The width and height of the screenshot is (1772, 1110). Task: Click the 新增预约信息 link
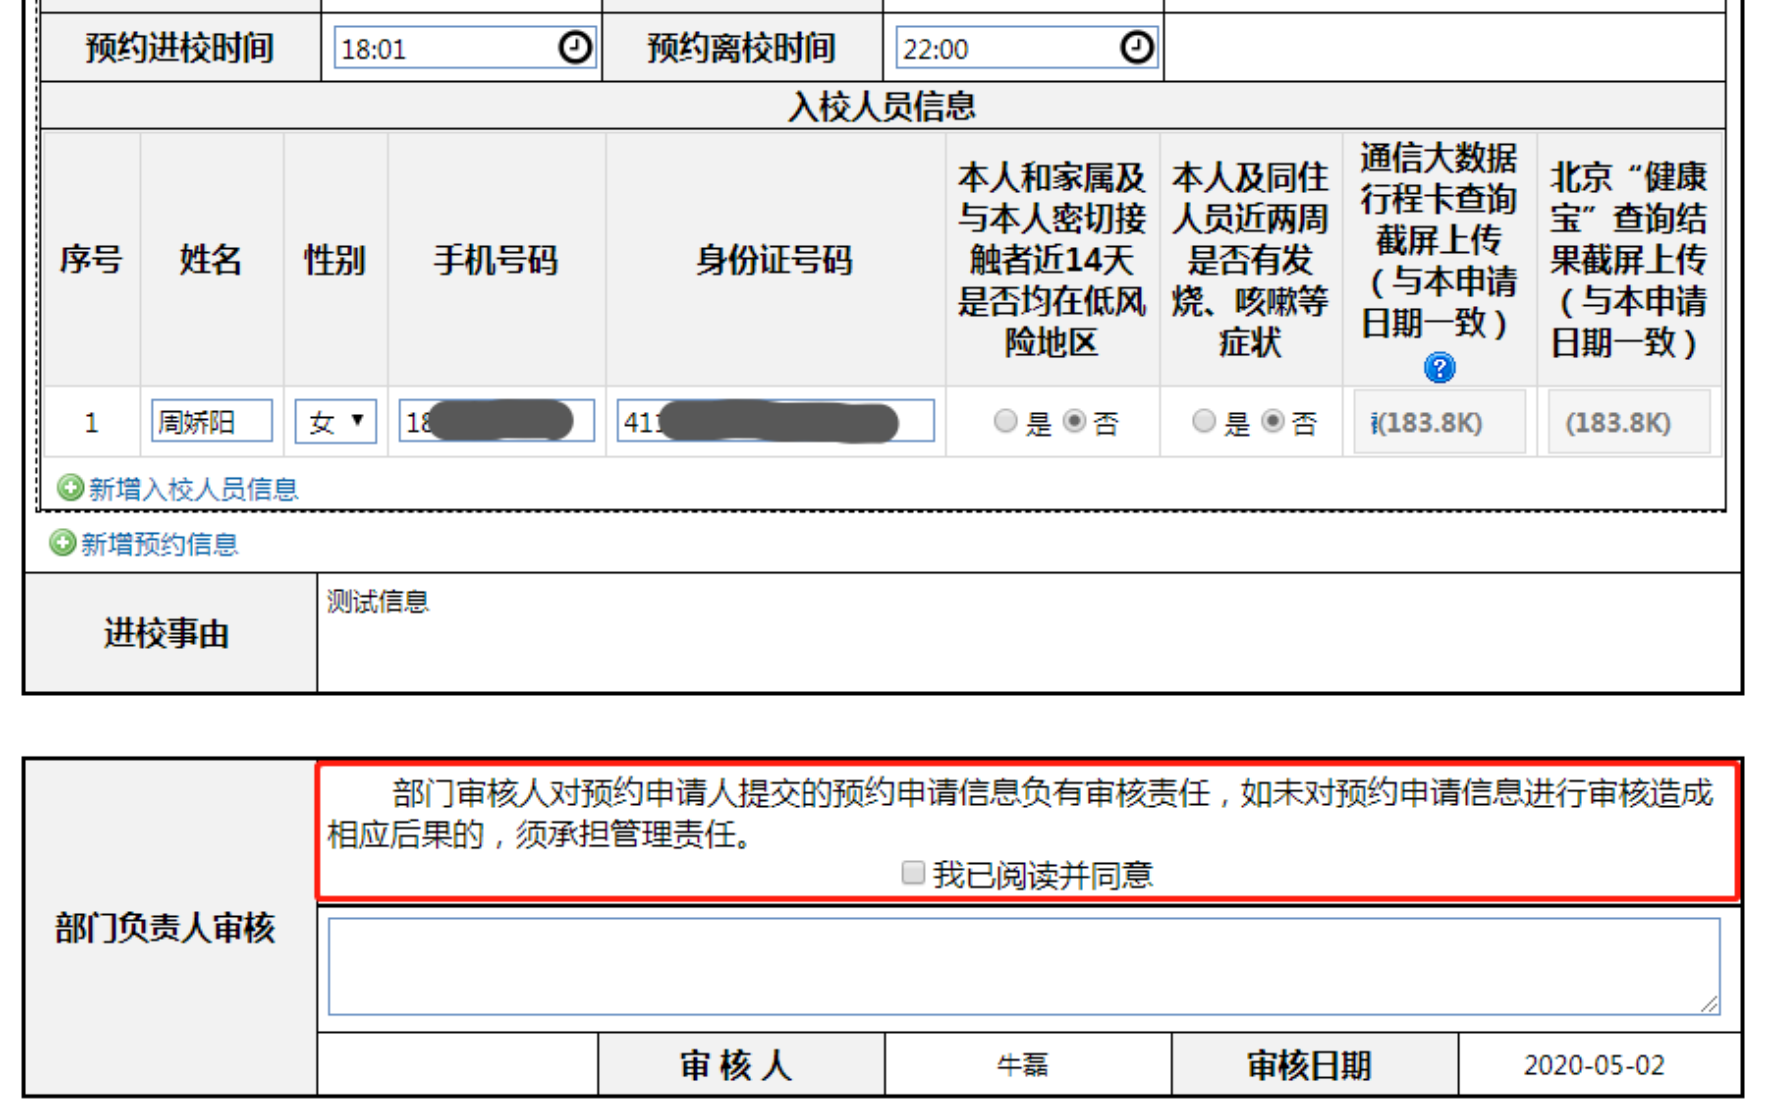click(159, 544)
